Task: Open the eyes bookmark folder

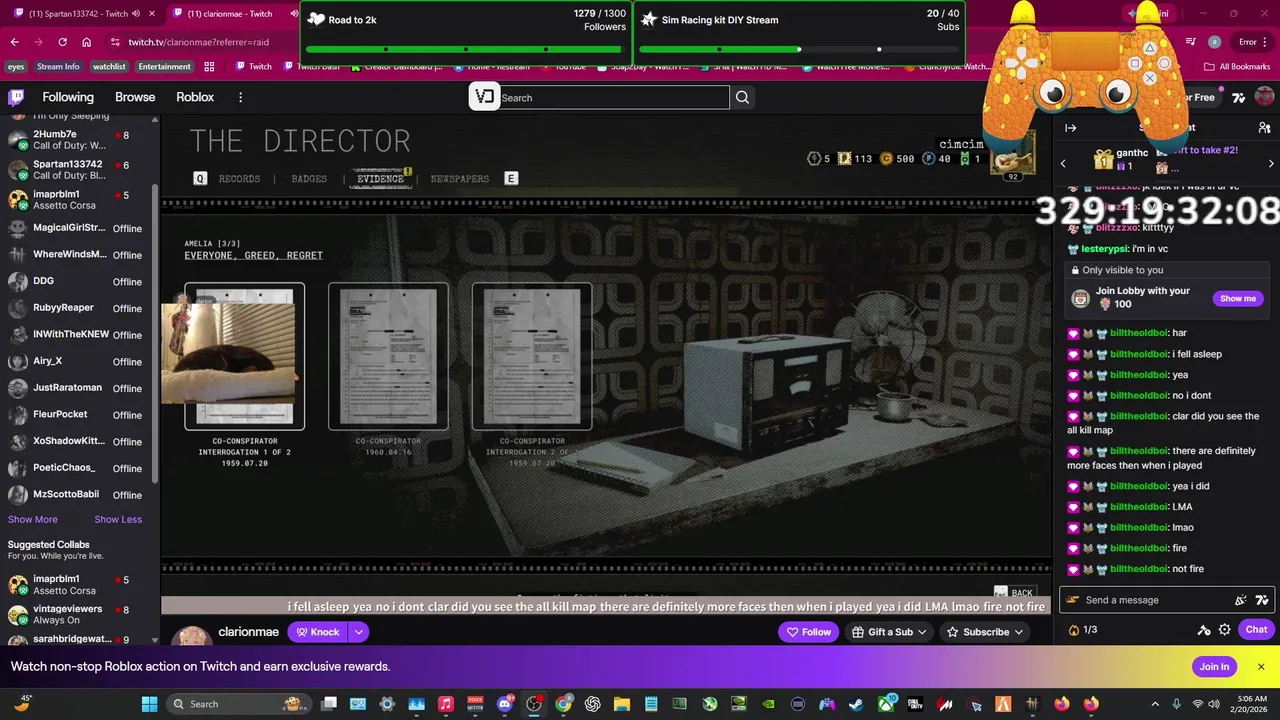Action: (16, 67)
